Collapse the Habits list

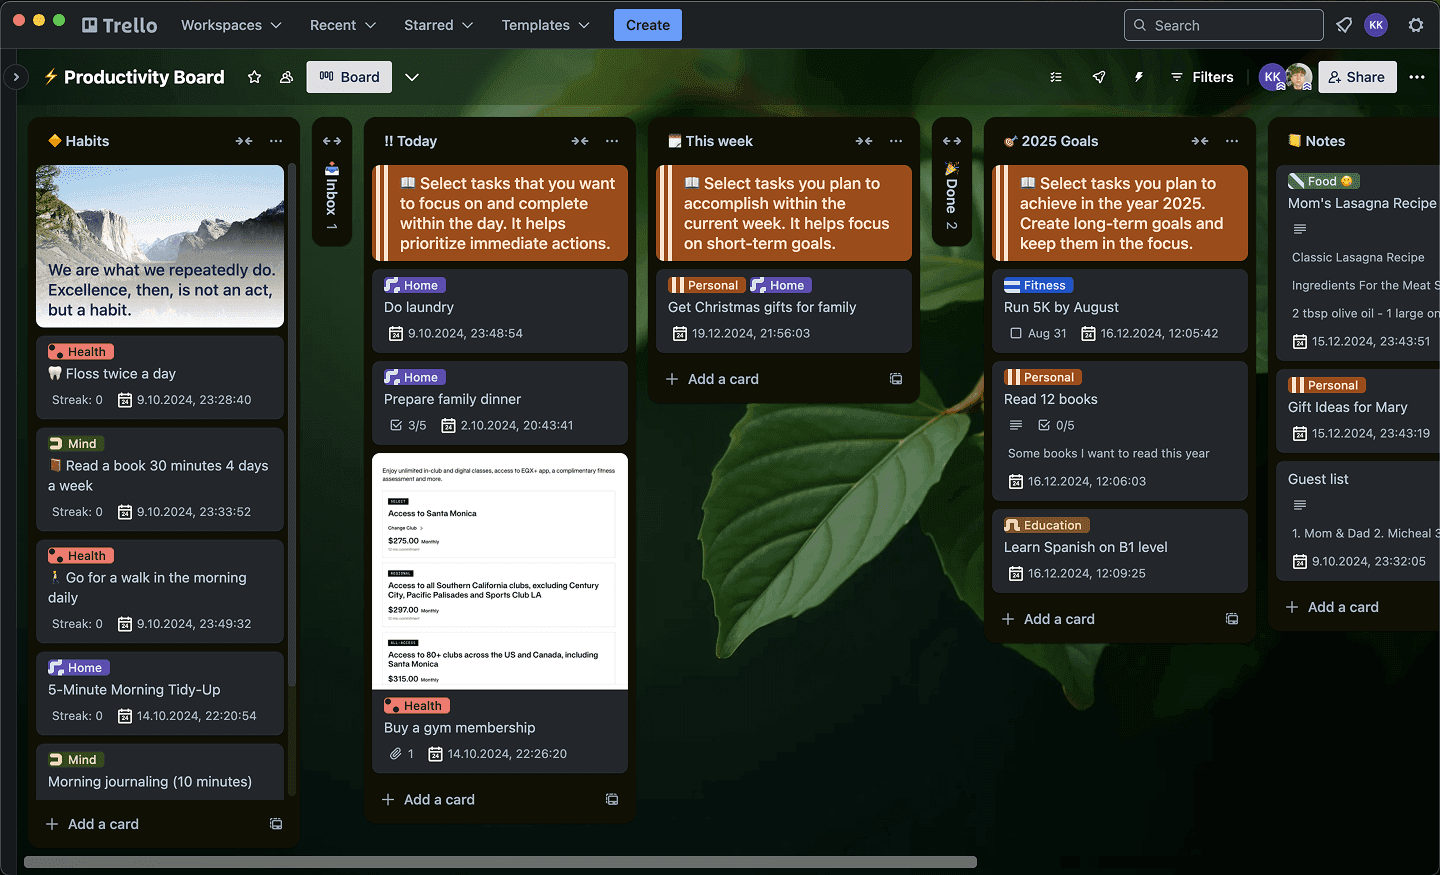pyautogui.click(x=244, y=141)
